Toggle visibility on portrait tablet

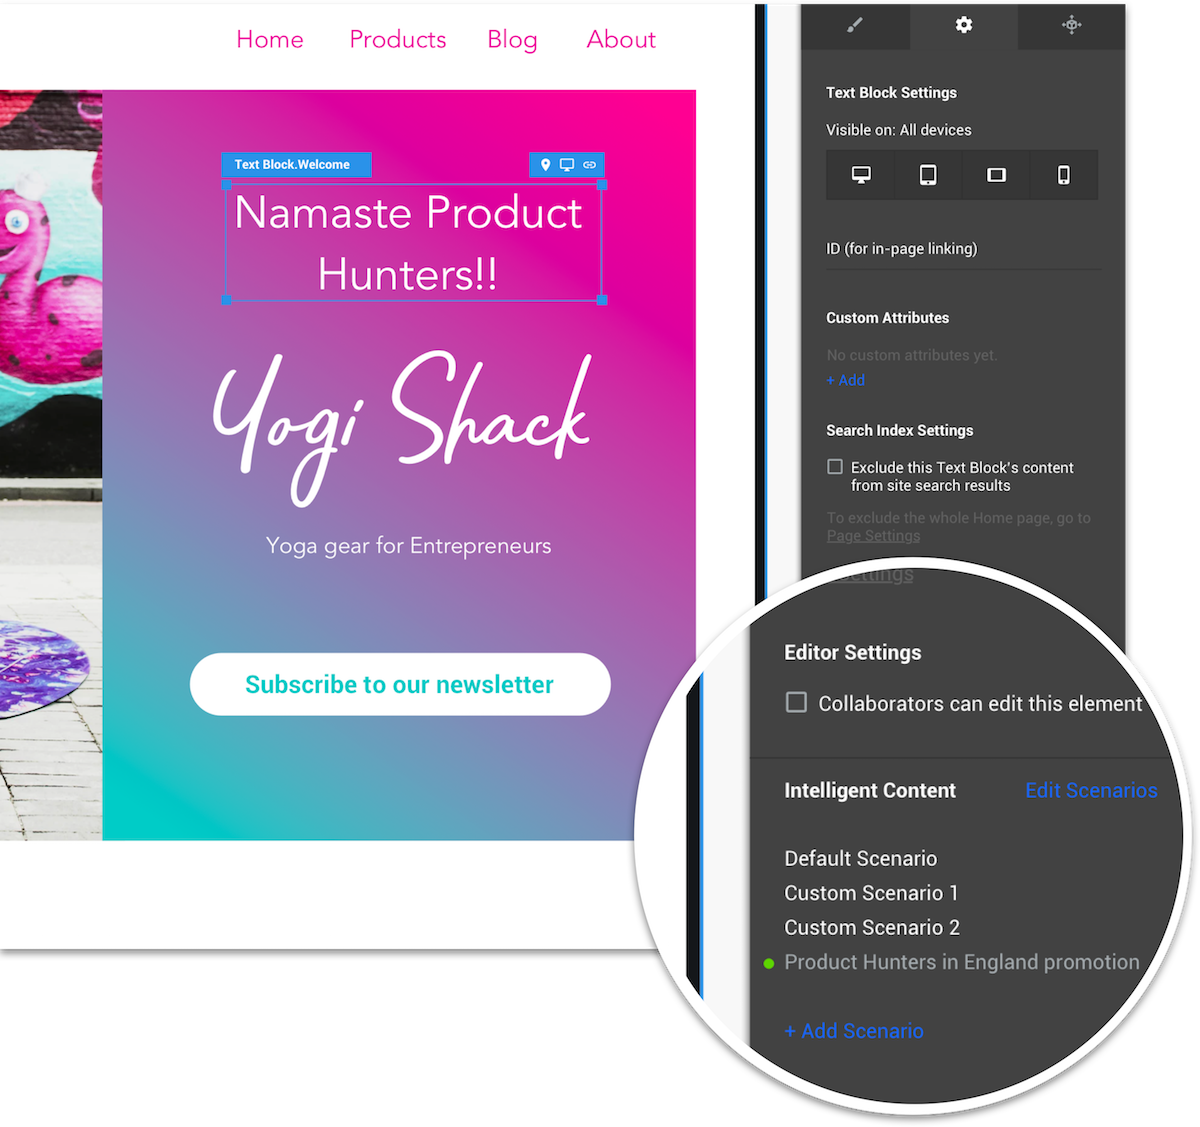[928, 175]
